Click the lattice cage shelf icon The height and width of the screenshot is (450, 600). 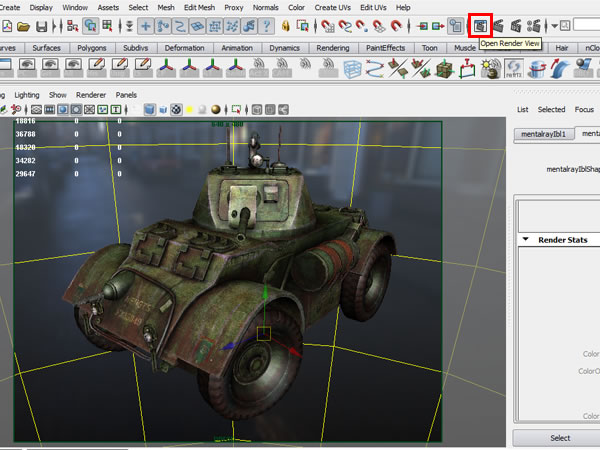coord(352,69)
